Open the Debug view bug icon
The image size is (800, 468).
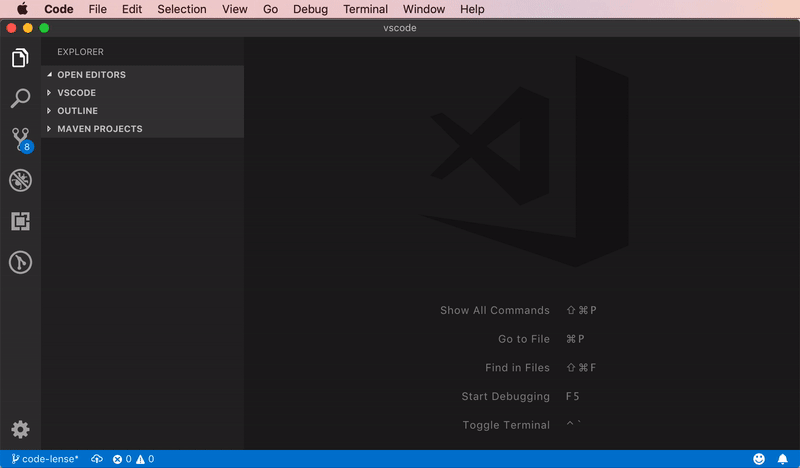tap(20, 180)
